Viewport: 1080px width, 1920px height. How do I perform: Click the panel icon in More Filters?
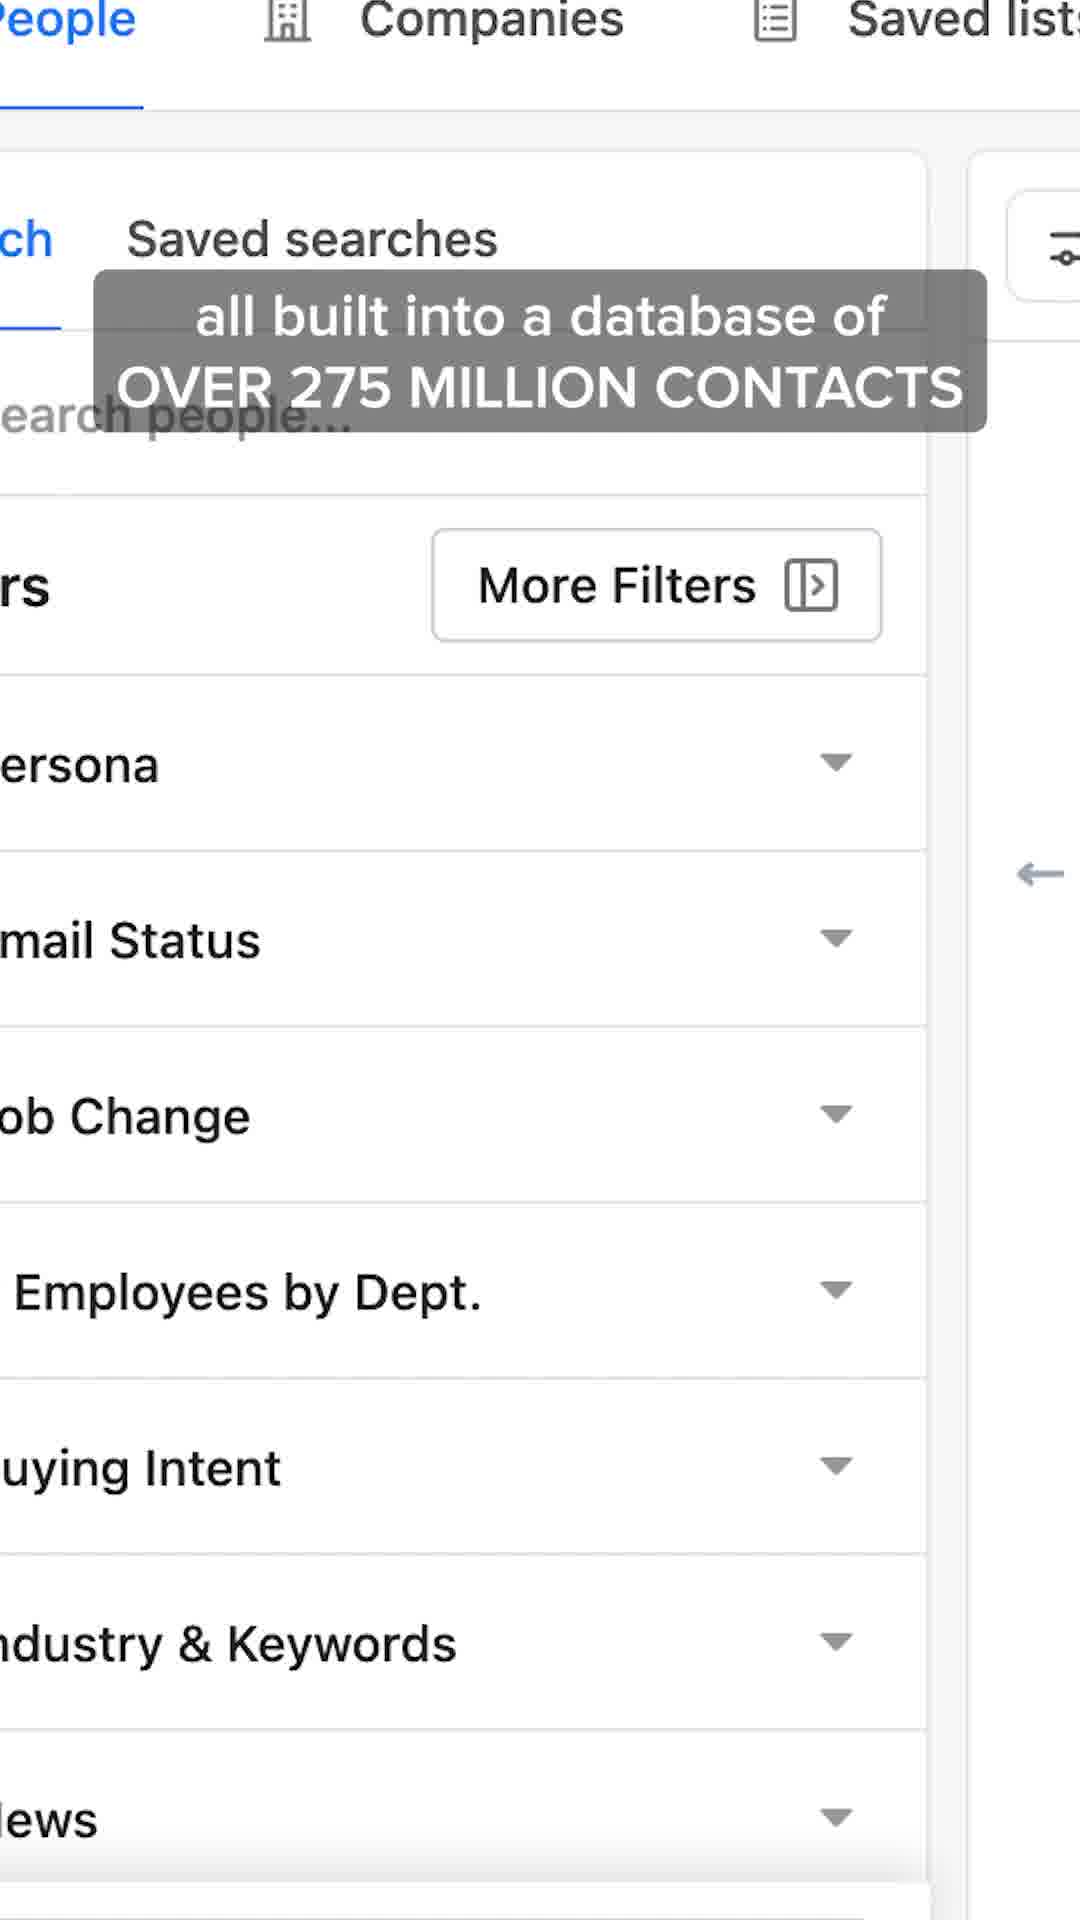[811, 585]
